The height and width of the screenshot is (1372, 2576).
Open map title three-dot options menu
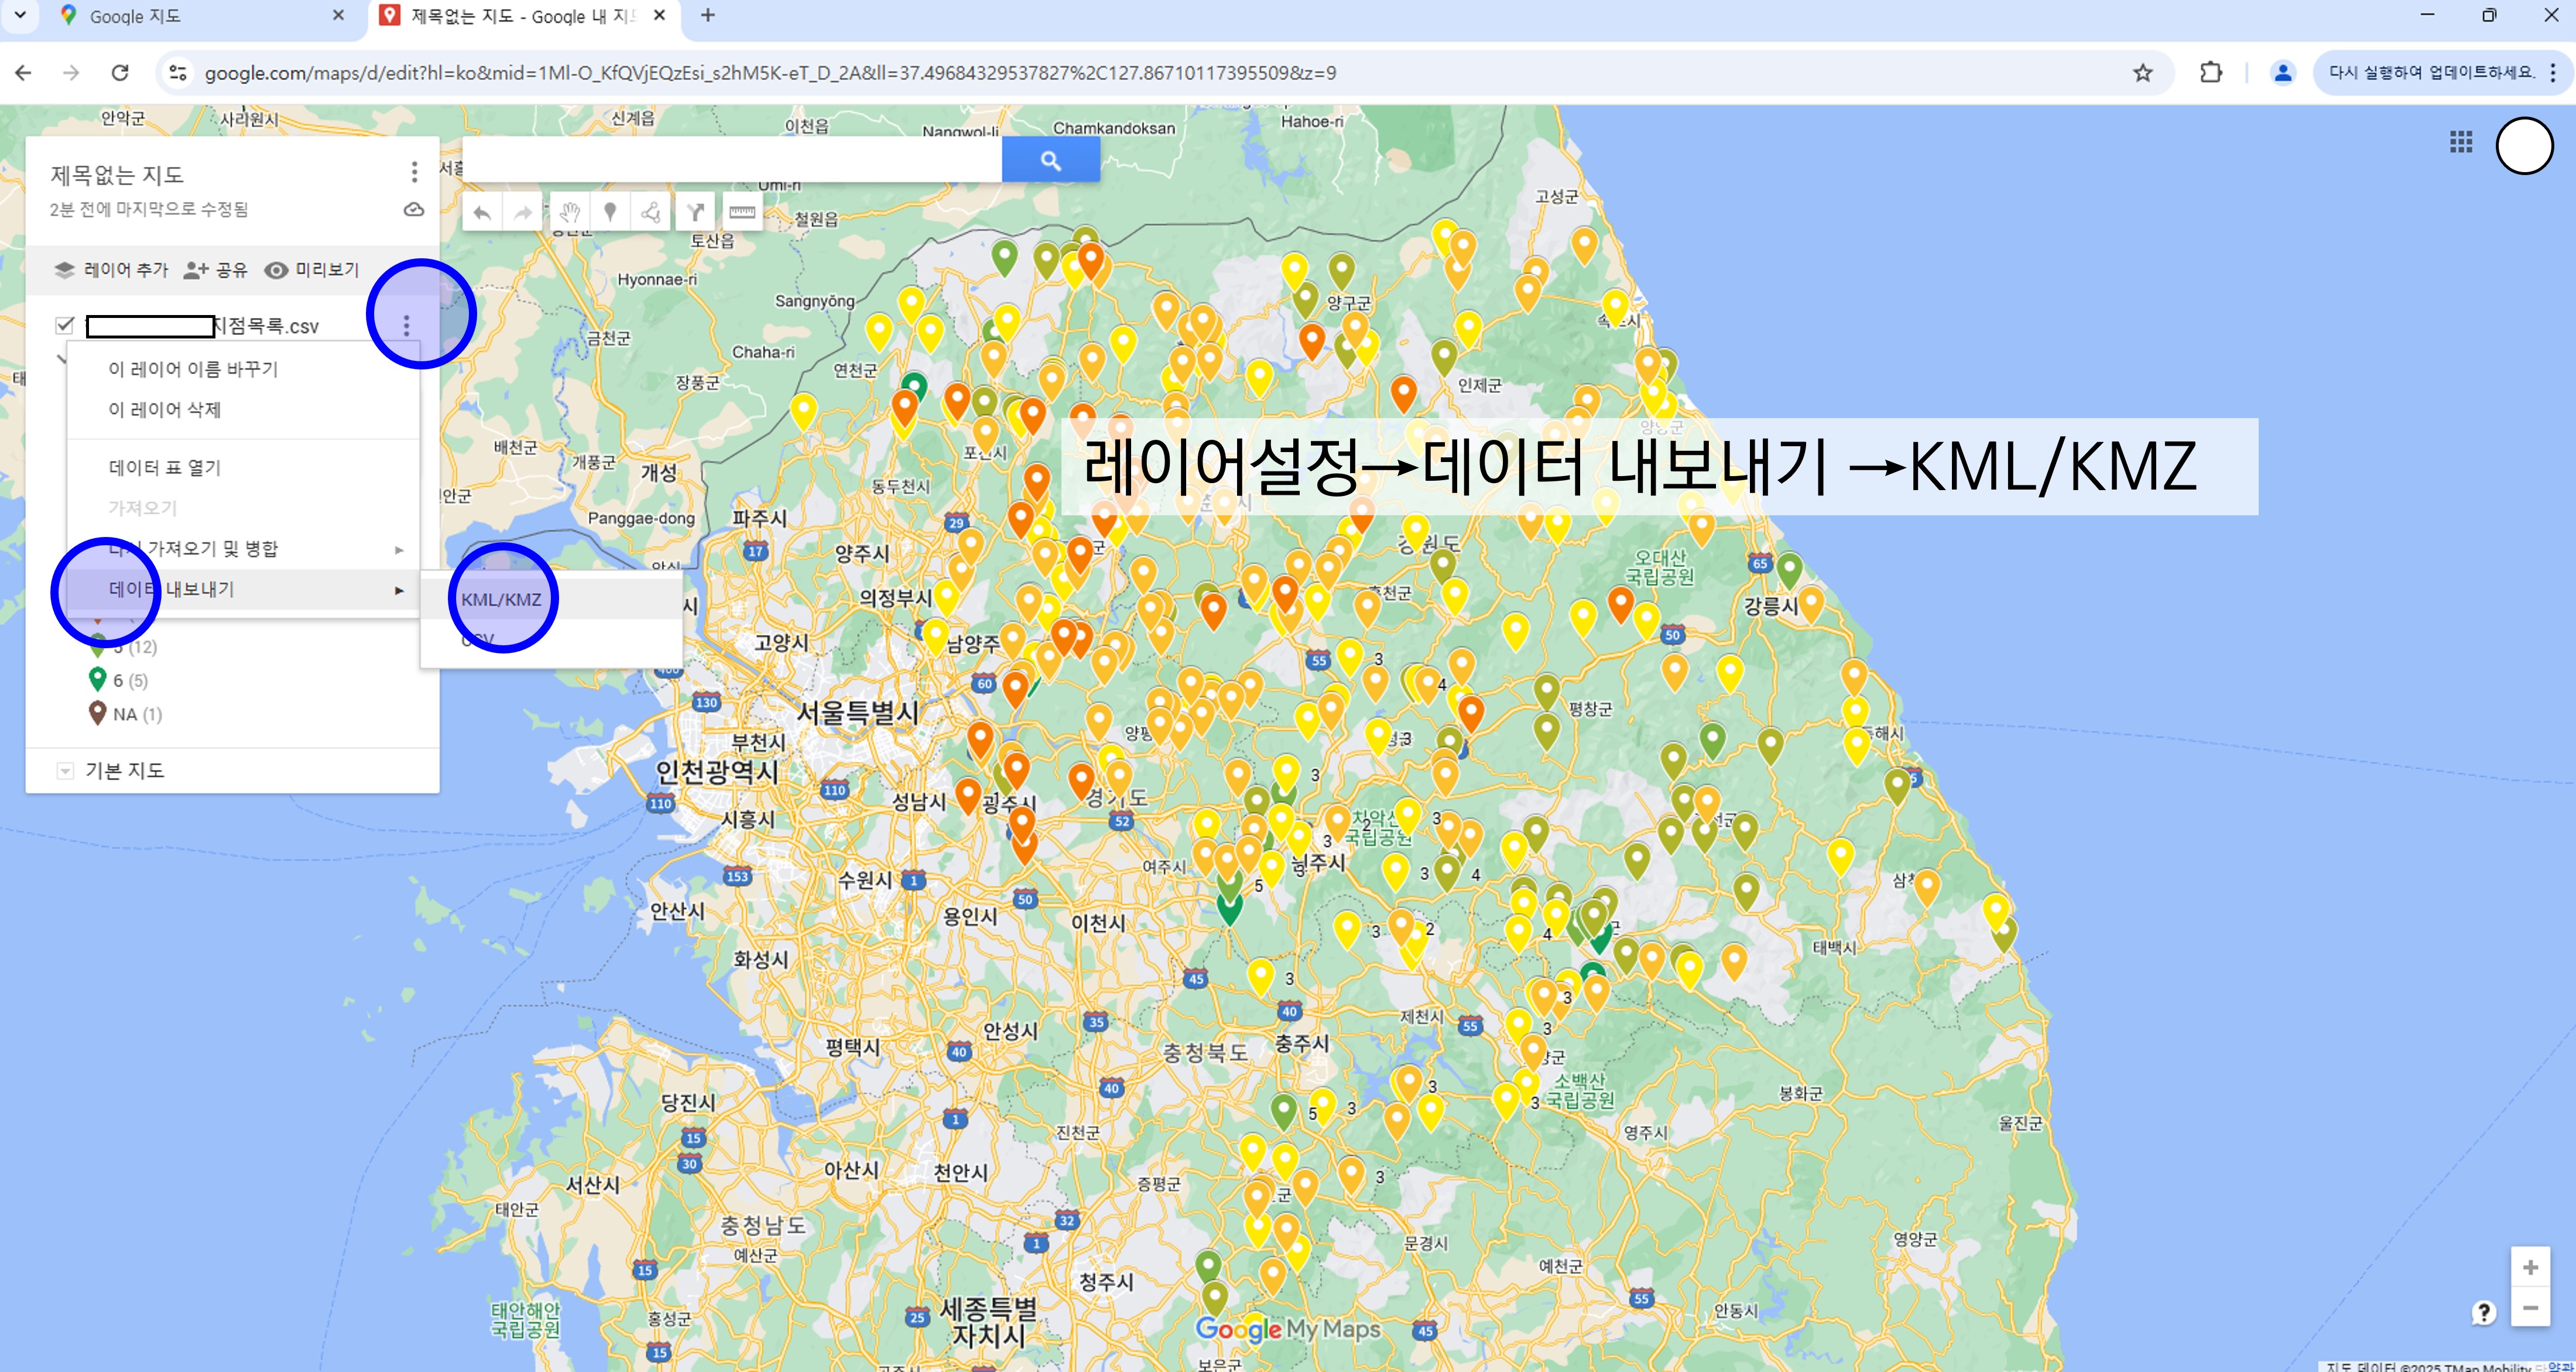click(x=414, y=173)
